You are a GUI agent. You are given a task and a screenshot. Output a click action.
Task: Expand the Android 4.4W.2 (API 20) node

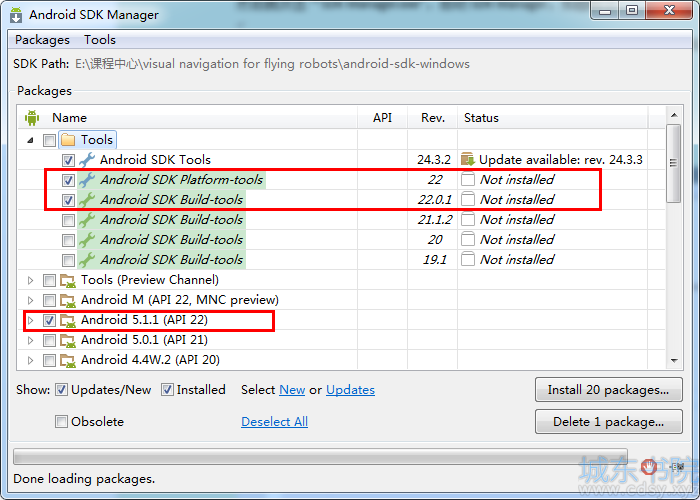point(30,360)
